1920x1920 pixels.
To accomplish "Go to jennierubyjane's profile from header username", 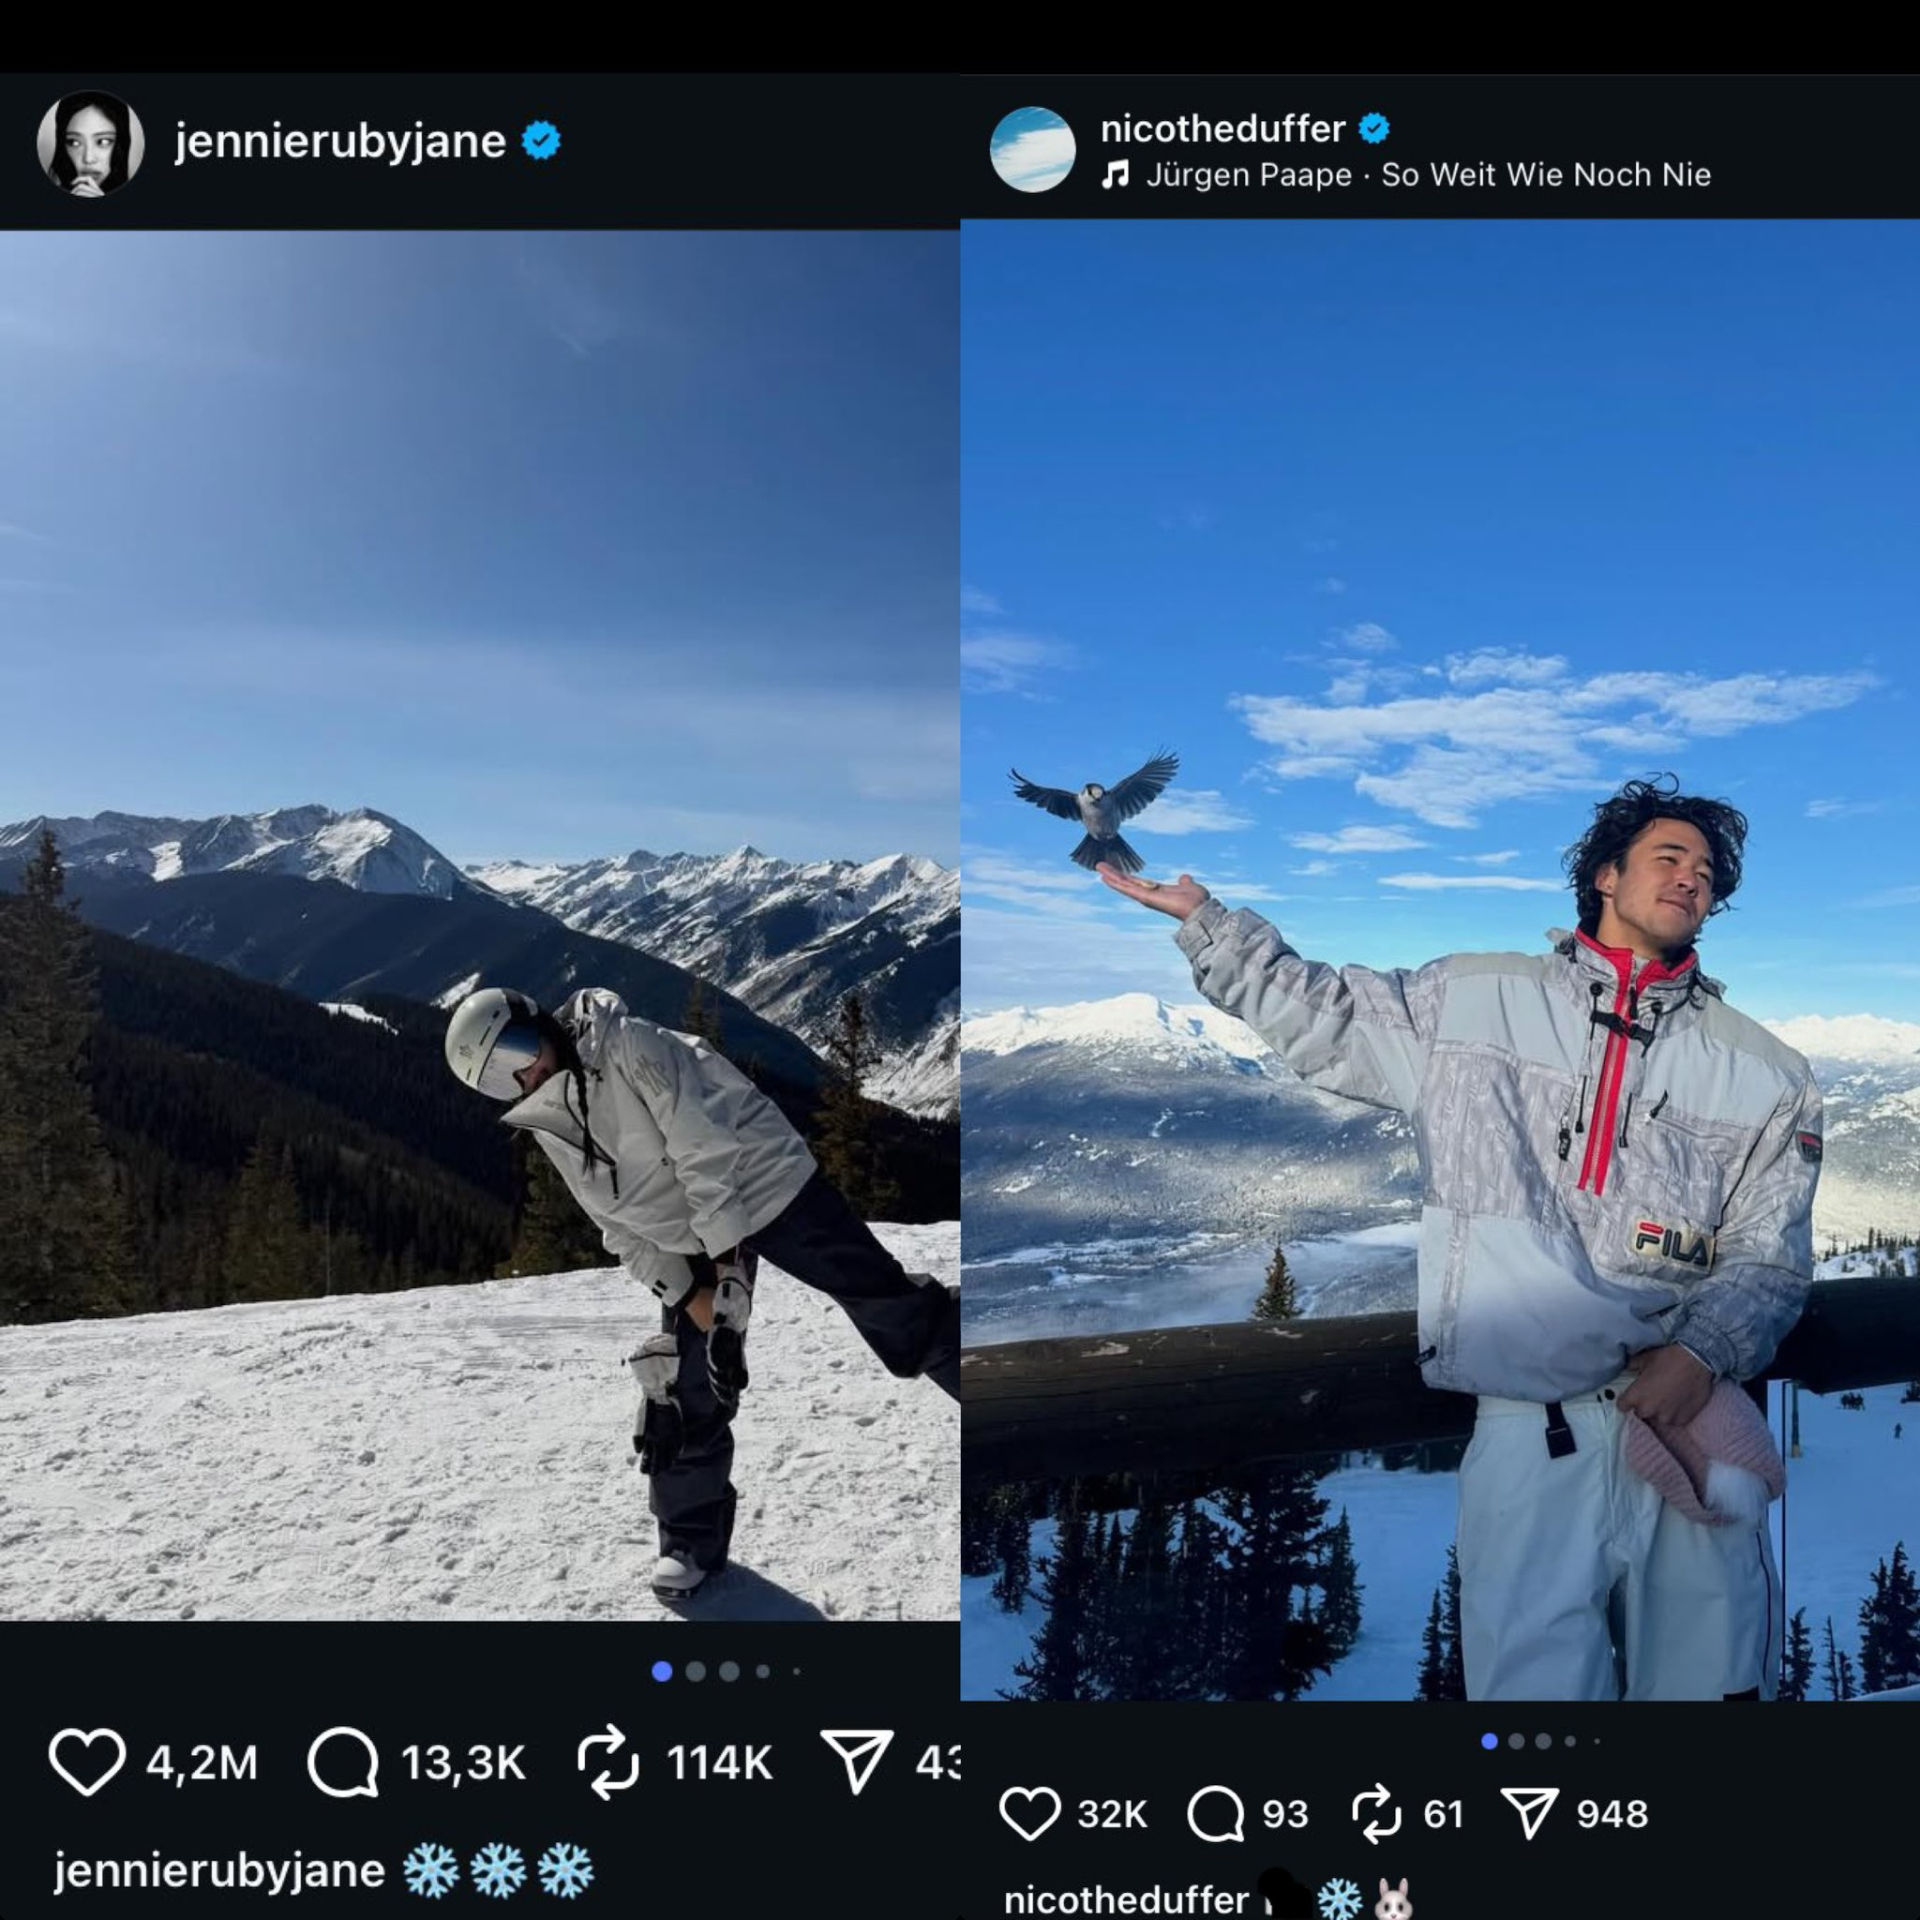I will coord(340,142).
